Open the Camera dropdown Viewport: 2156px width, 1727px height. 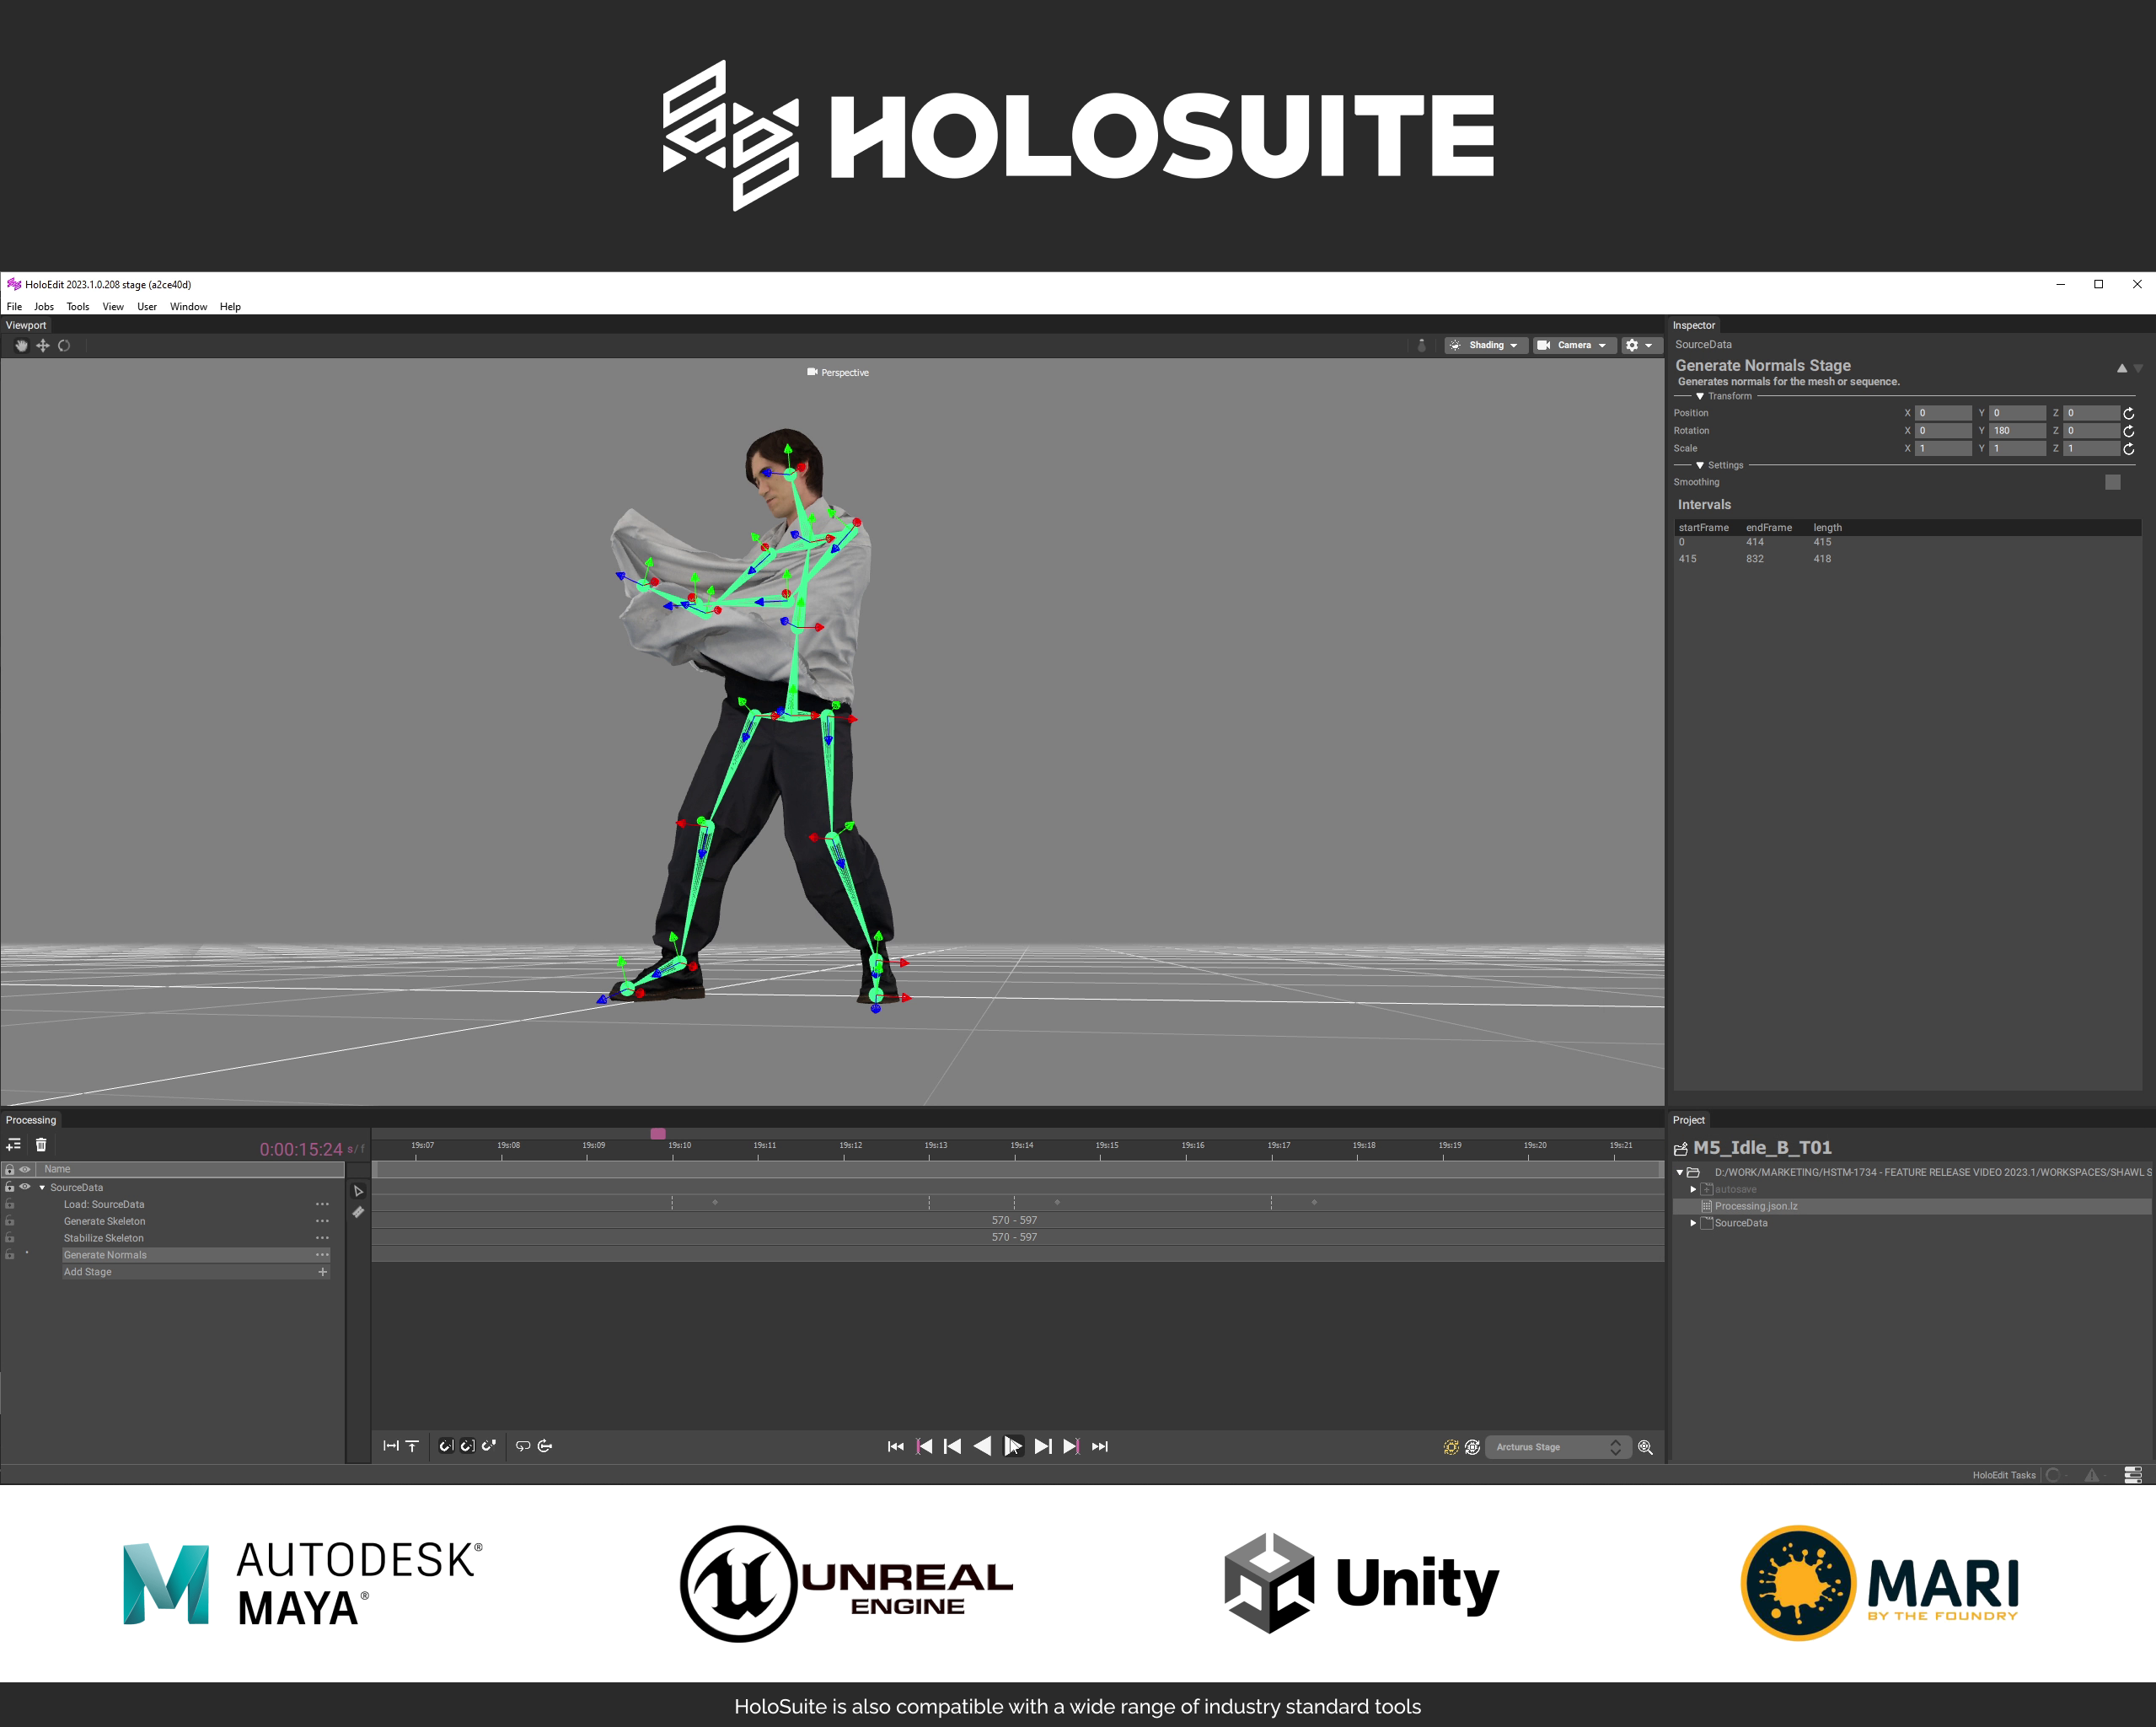1574,345
